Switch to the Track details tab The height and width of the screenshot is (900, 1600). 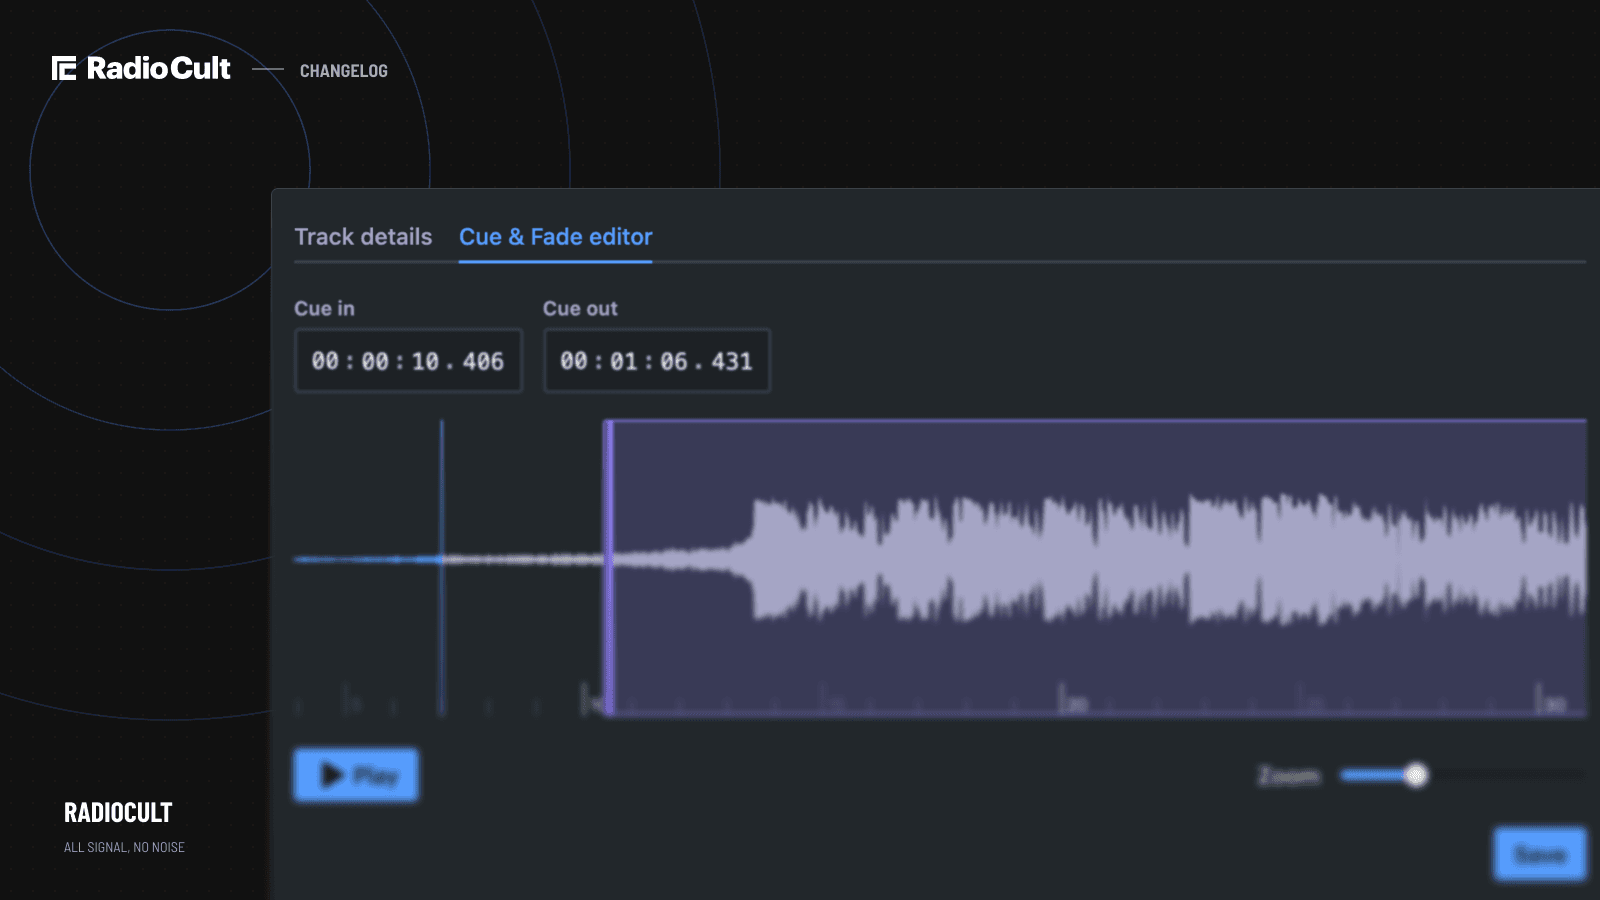click(363, 237)
